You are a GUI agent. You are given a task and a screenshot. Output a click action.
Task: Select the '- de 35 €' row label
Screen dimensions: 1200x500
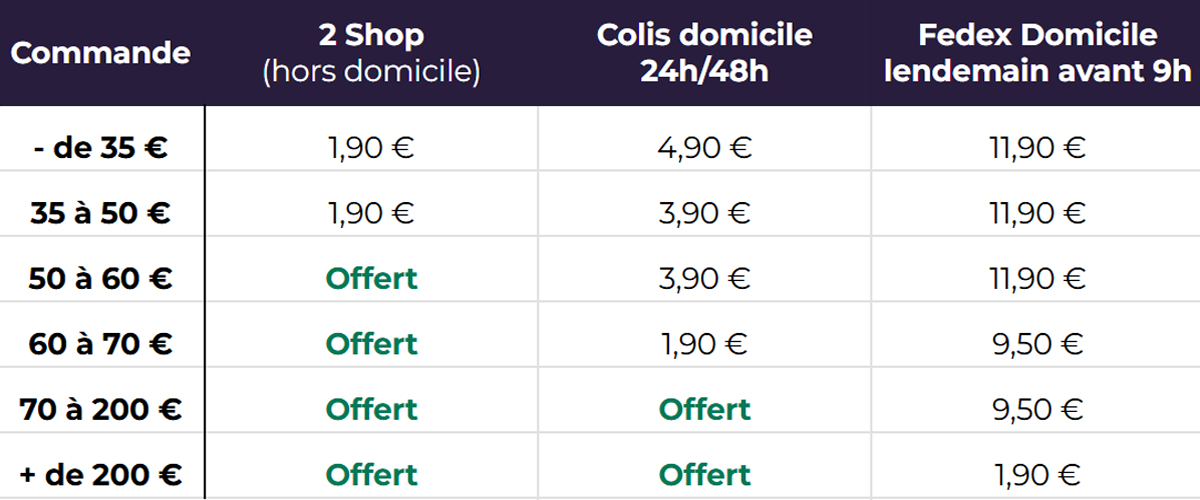100,149
